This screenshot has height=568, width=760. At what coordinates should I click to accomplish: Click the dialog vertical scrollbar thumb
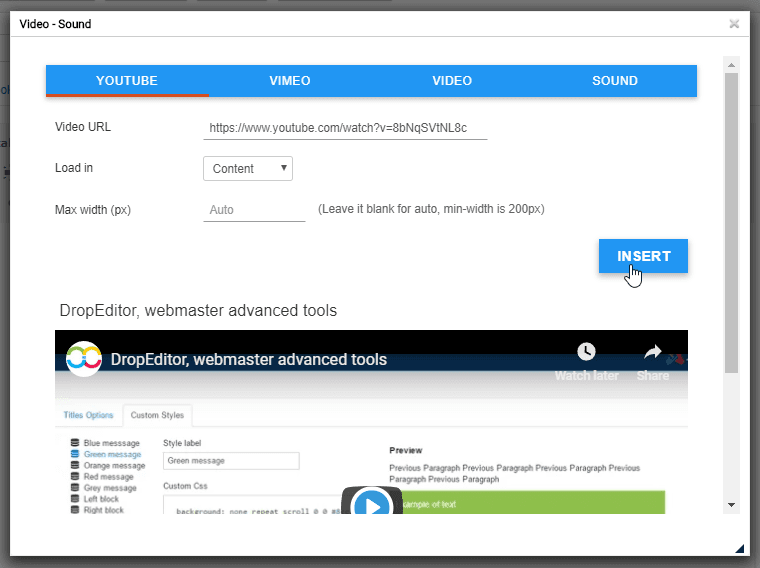click(x=731, y=220)
